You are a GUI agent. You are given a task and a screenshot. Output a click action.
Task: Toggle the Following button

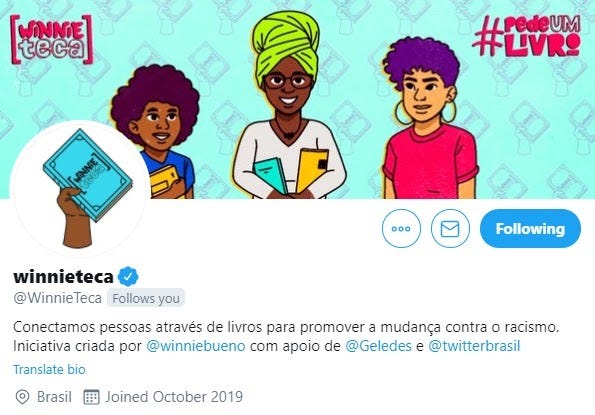pyautogui.click(x=530, y=228)
